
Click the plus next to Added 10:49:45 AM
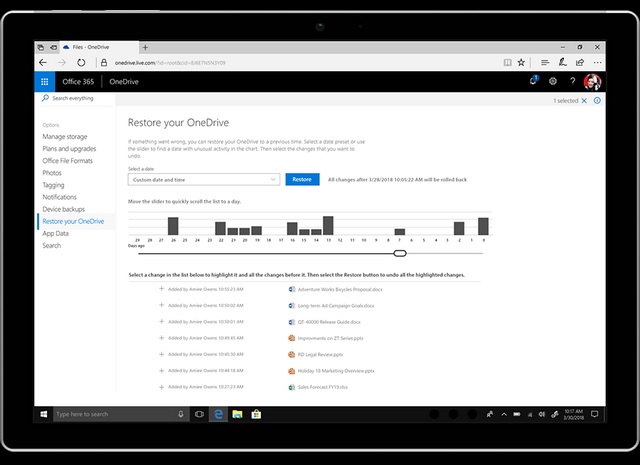[162, 338]
